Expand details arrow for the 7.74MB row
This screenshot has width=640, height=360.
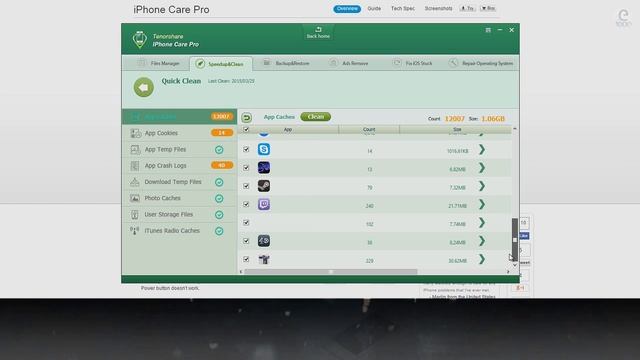(482, 222)
